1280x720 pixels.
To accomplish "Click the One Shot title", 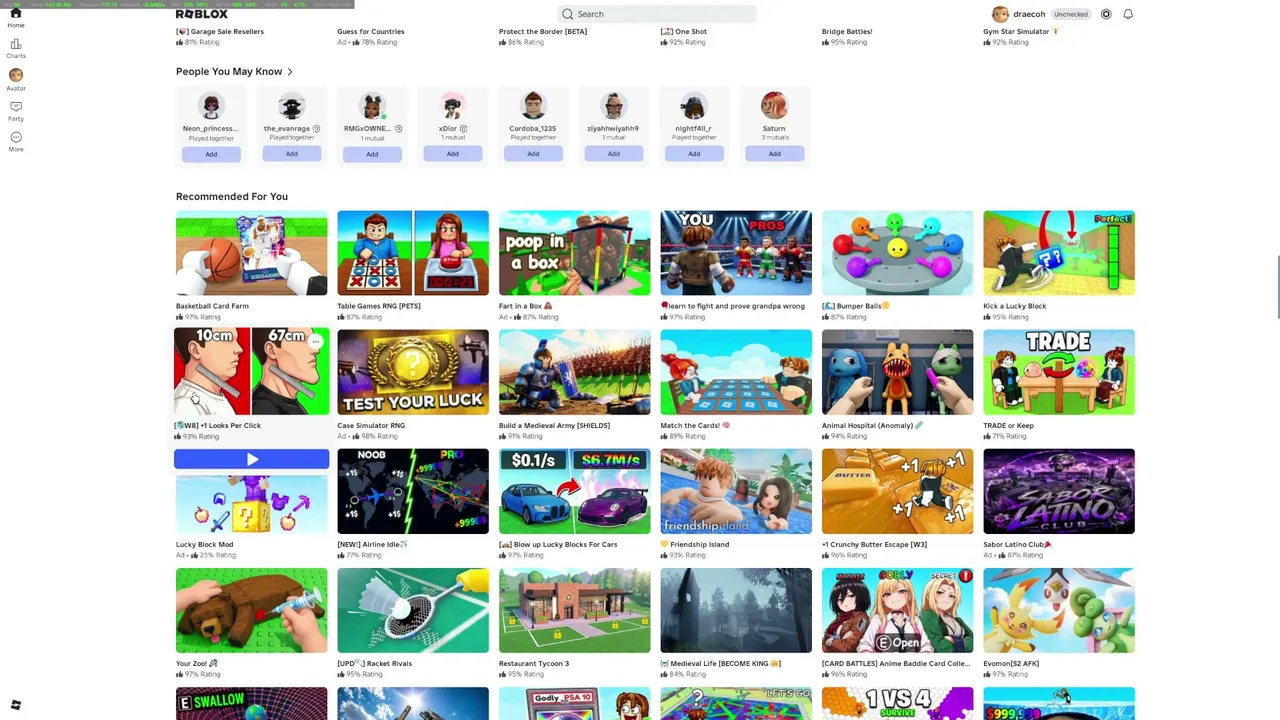I will (684, 32).
